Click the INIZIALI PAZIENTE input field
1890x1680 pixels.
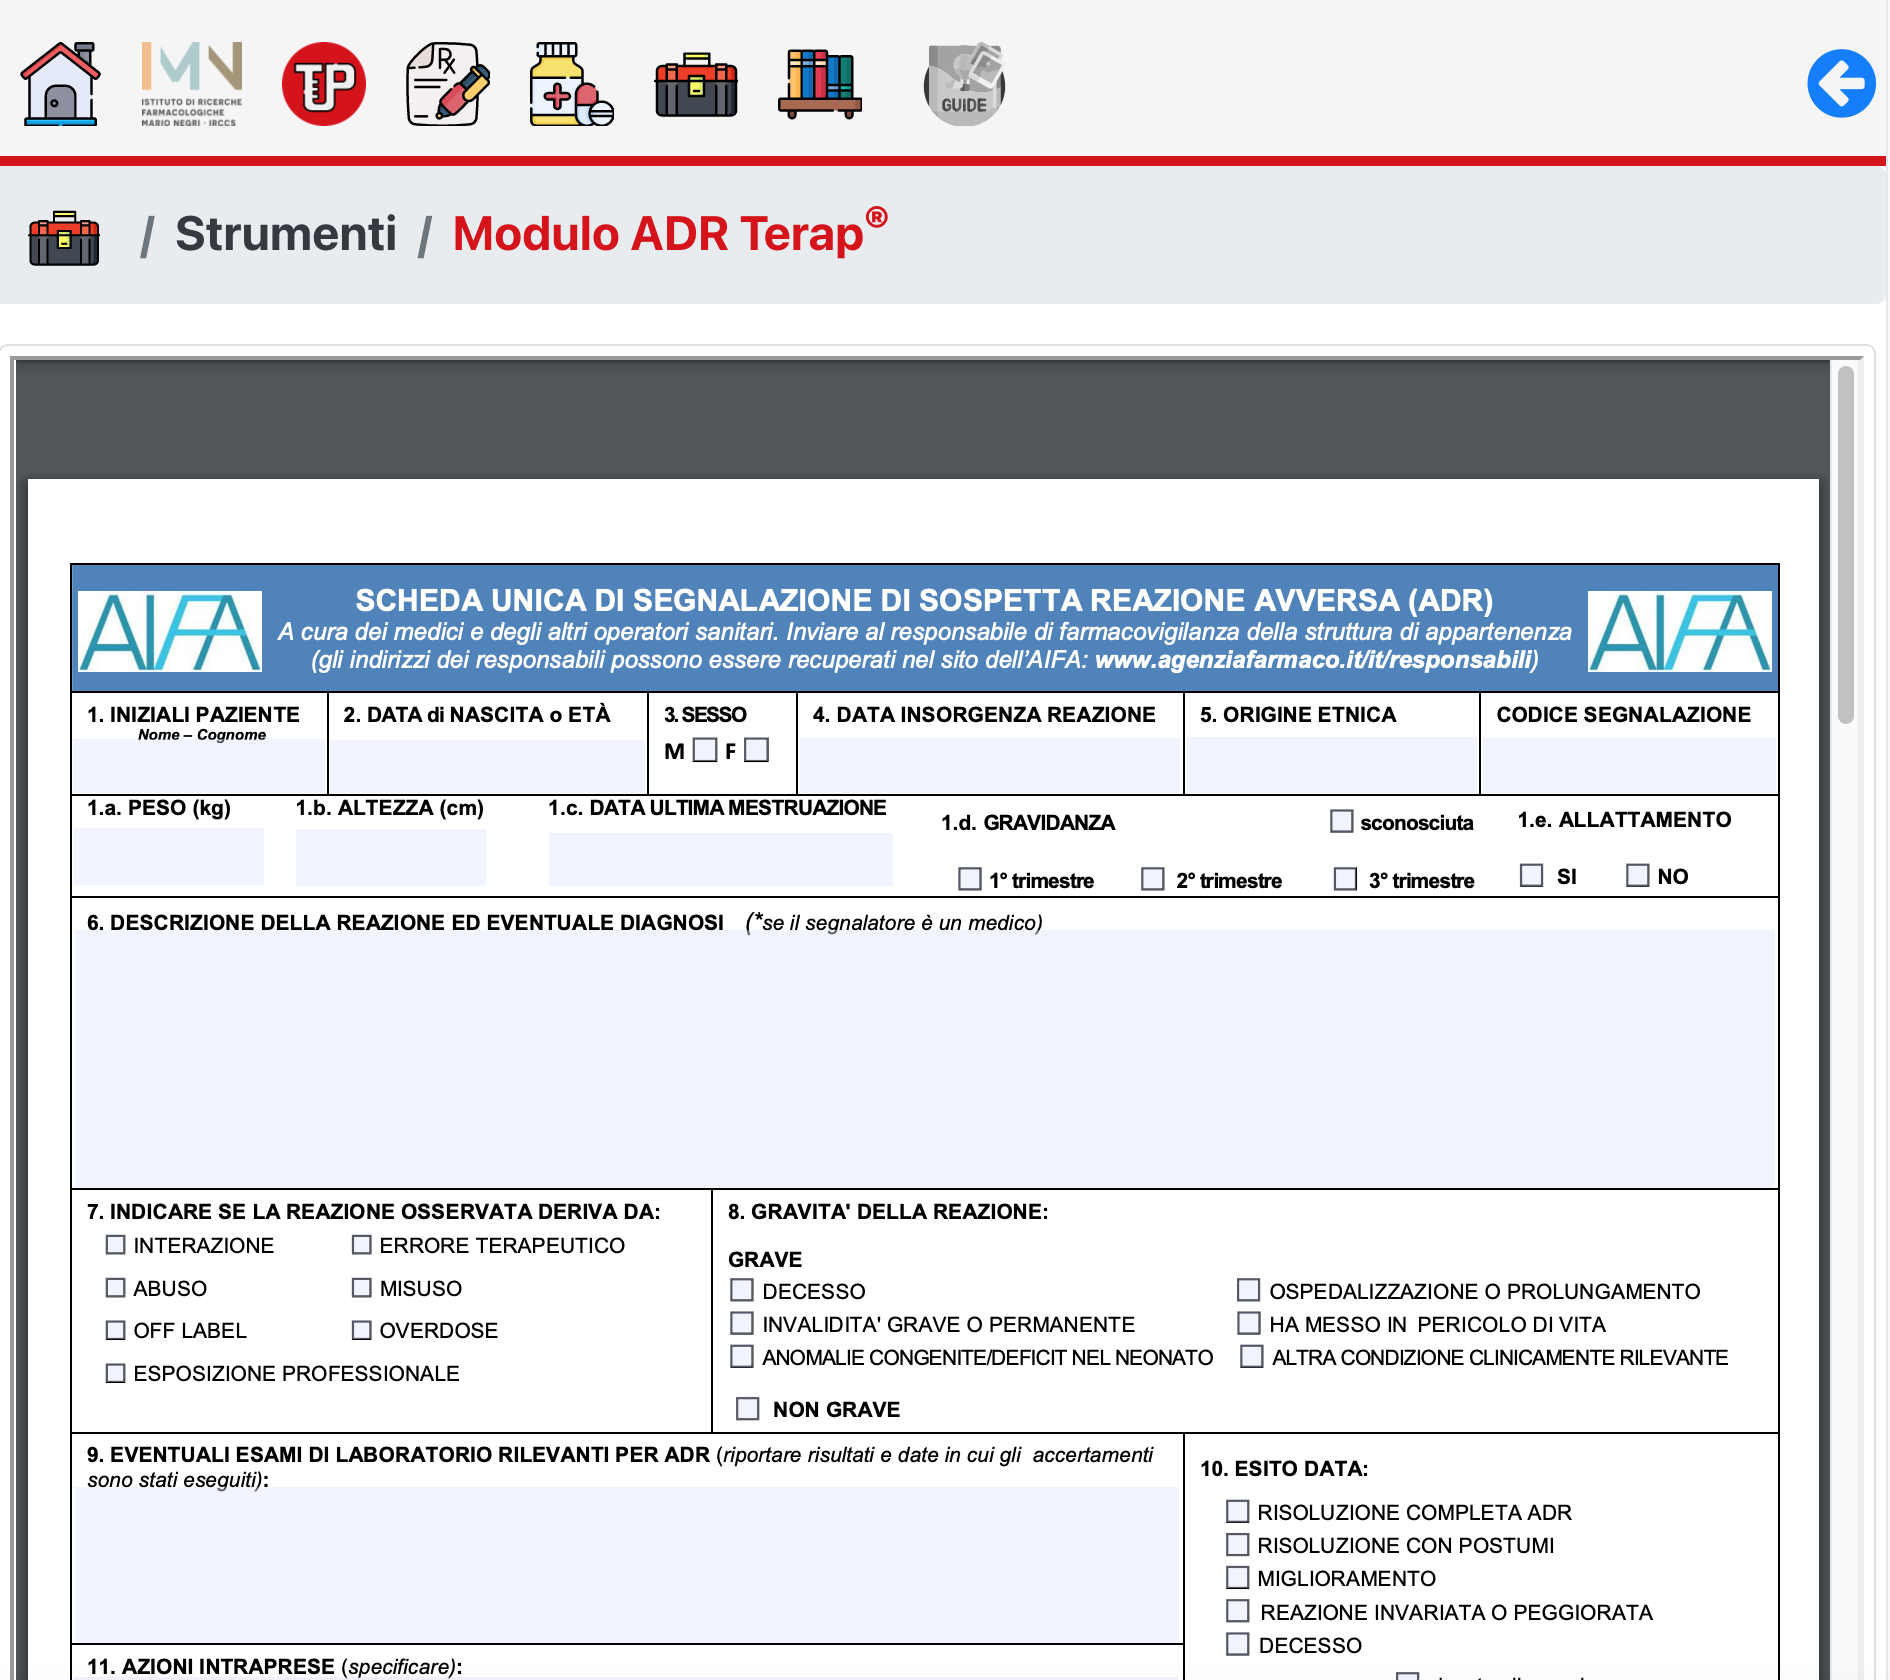pyautogui.click(x=200, y=766)
